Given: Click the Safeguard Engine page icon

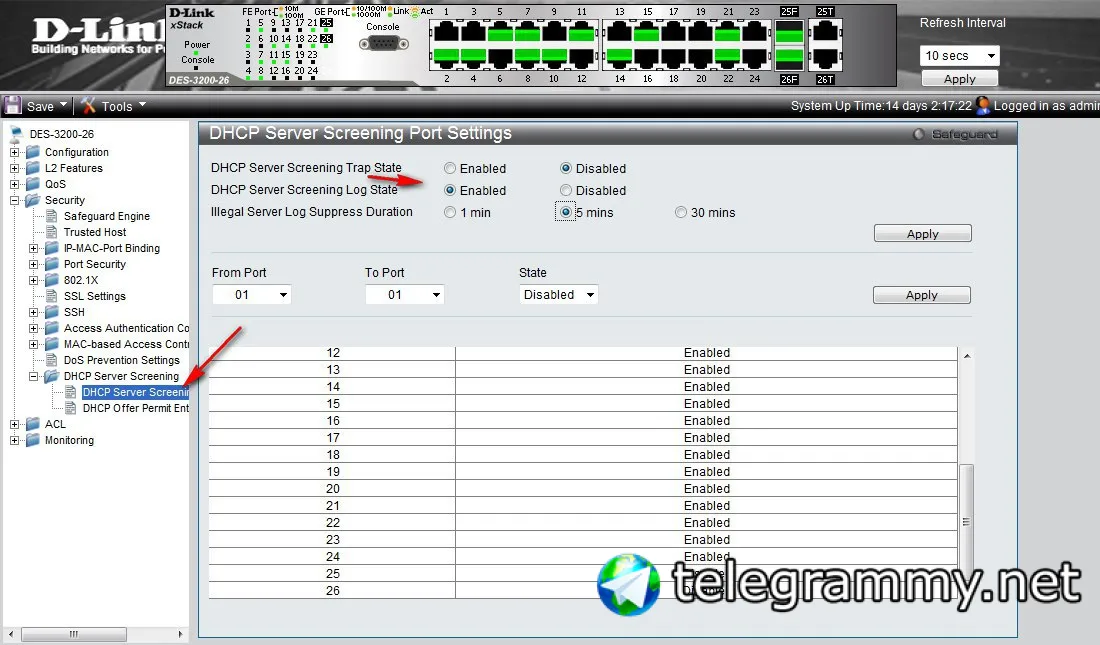Looking at the screenshot, I should (x=52, y=216).
